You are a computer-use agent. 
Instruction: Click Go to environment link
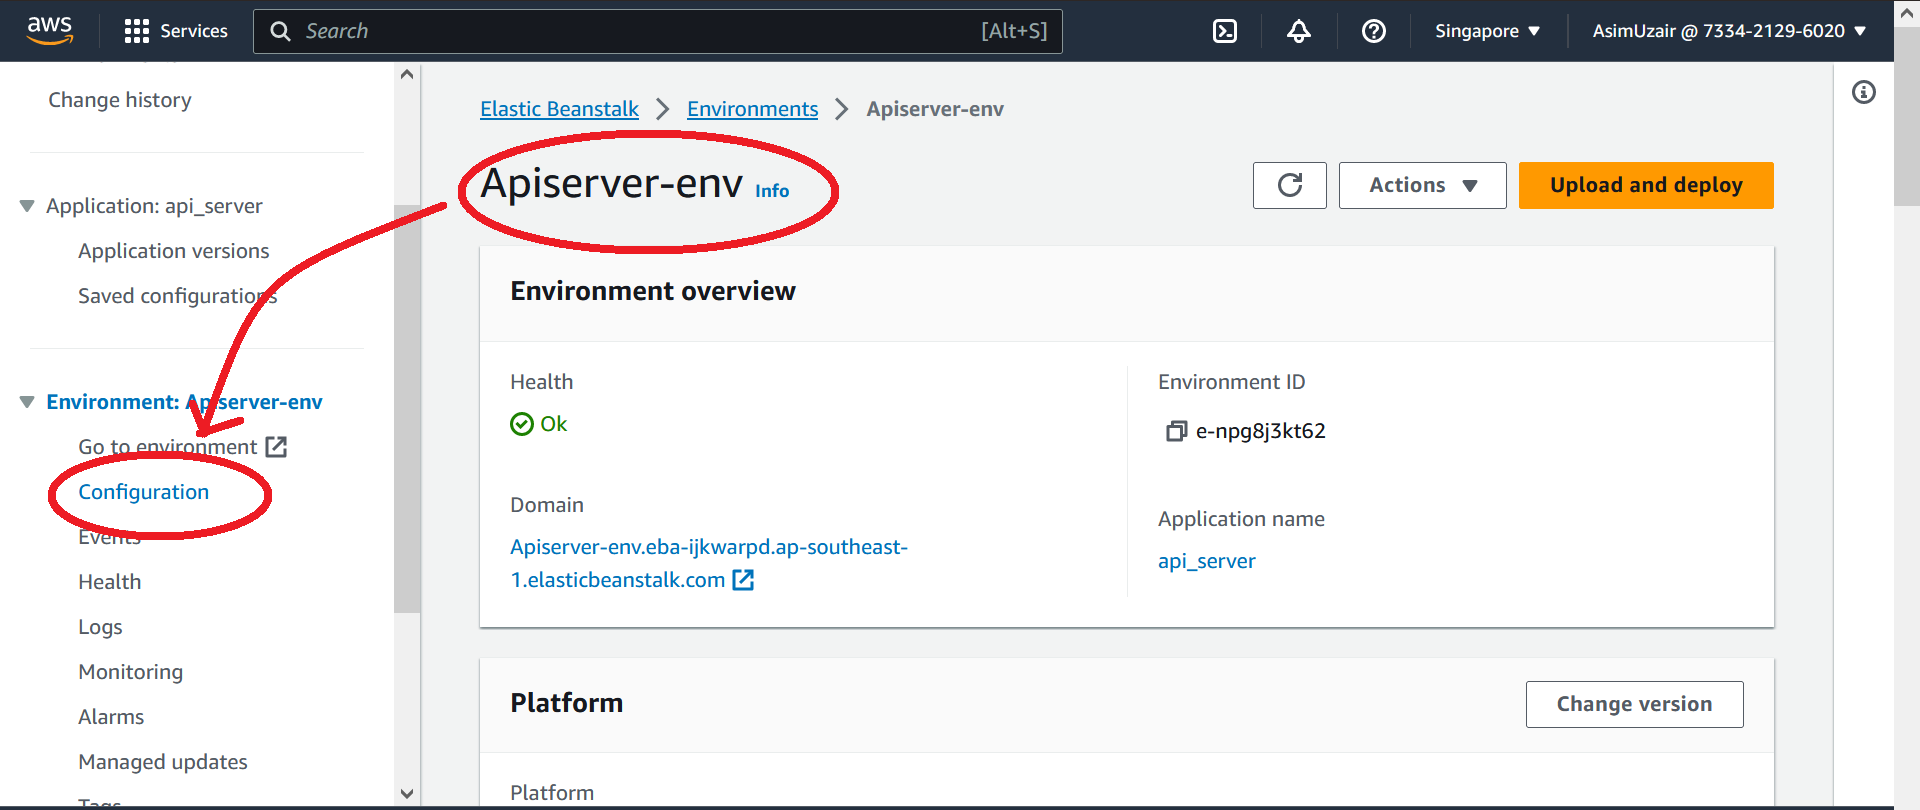click(x=168, y=447)
